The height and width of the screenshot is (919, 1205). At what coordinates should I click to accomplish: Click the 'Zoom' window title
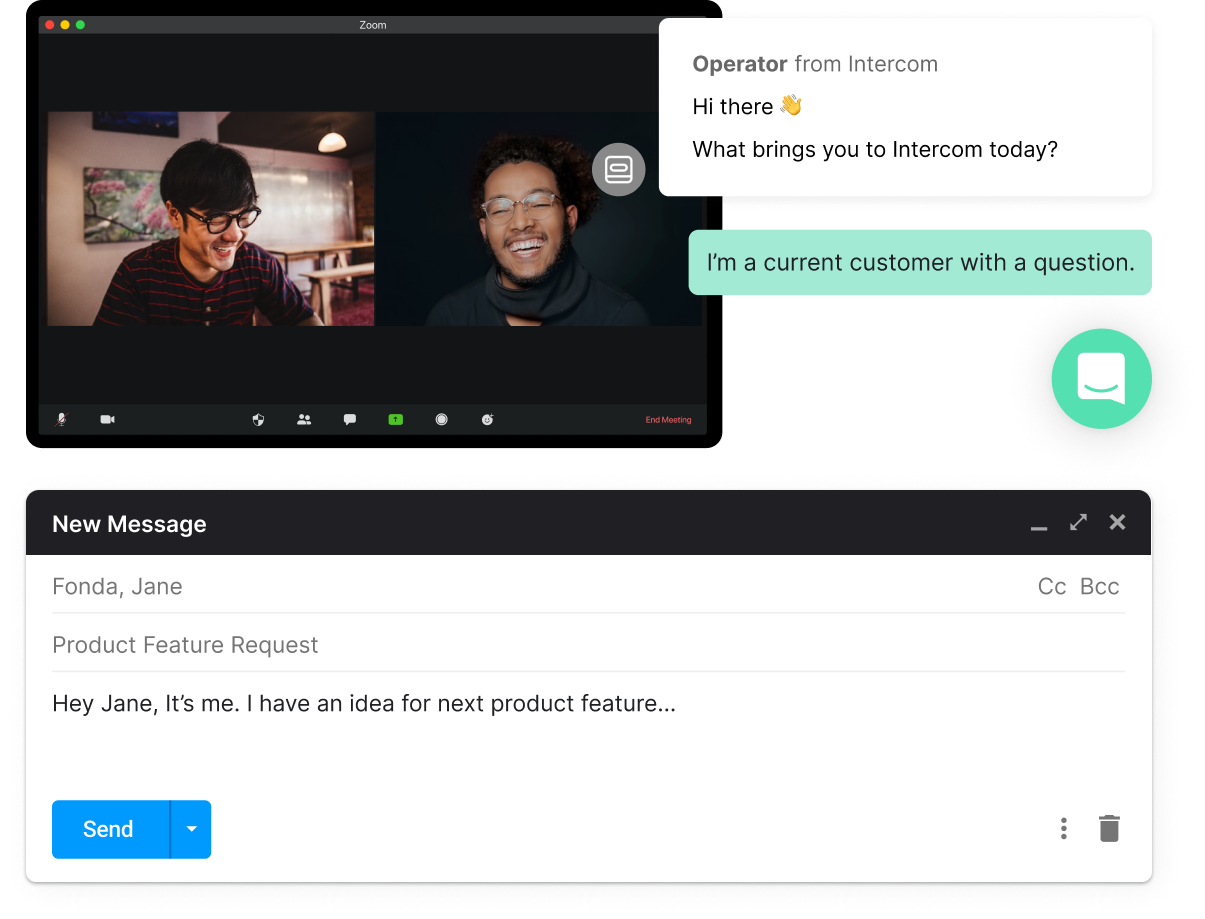click(x=373, y=25)
